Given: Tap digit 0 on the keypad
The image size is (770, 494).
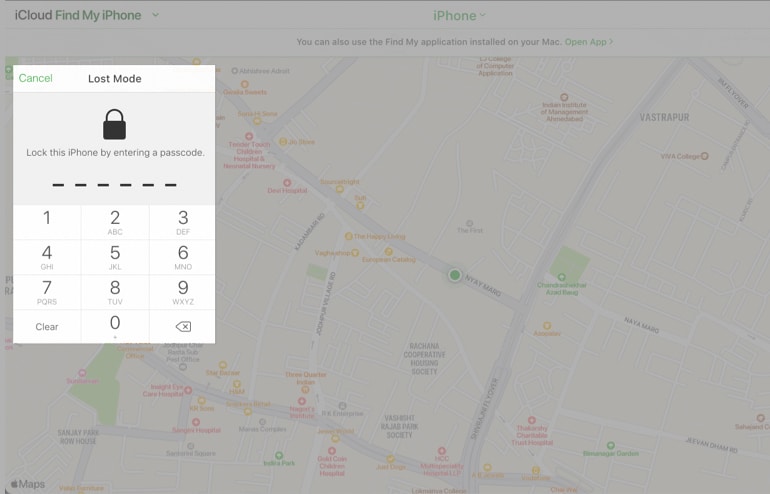Looking at the screenshot, I should pyautogui.click(x=115, y=327).
